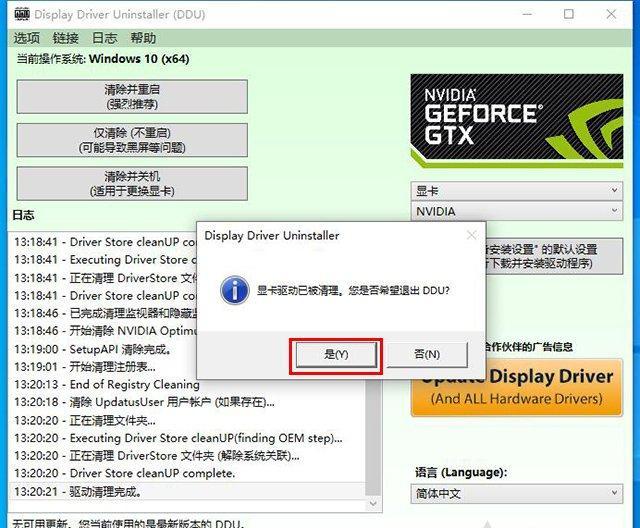Click the 语言 (Language): label
This screenshot has height=528, width=640.
tap(461, 473)
